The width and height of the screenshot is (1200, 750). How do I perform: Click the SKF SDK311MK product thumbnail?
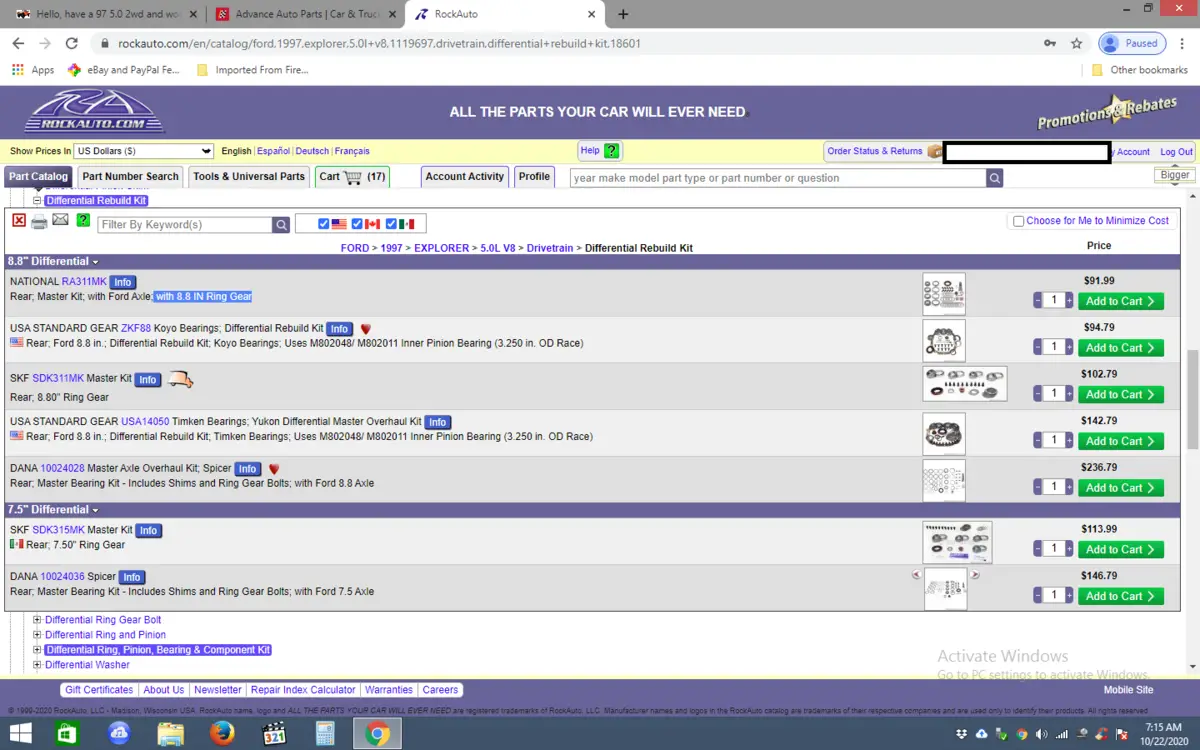point(964,383)
